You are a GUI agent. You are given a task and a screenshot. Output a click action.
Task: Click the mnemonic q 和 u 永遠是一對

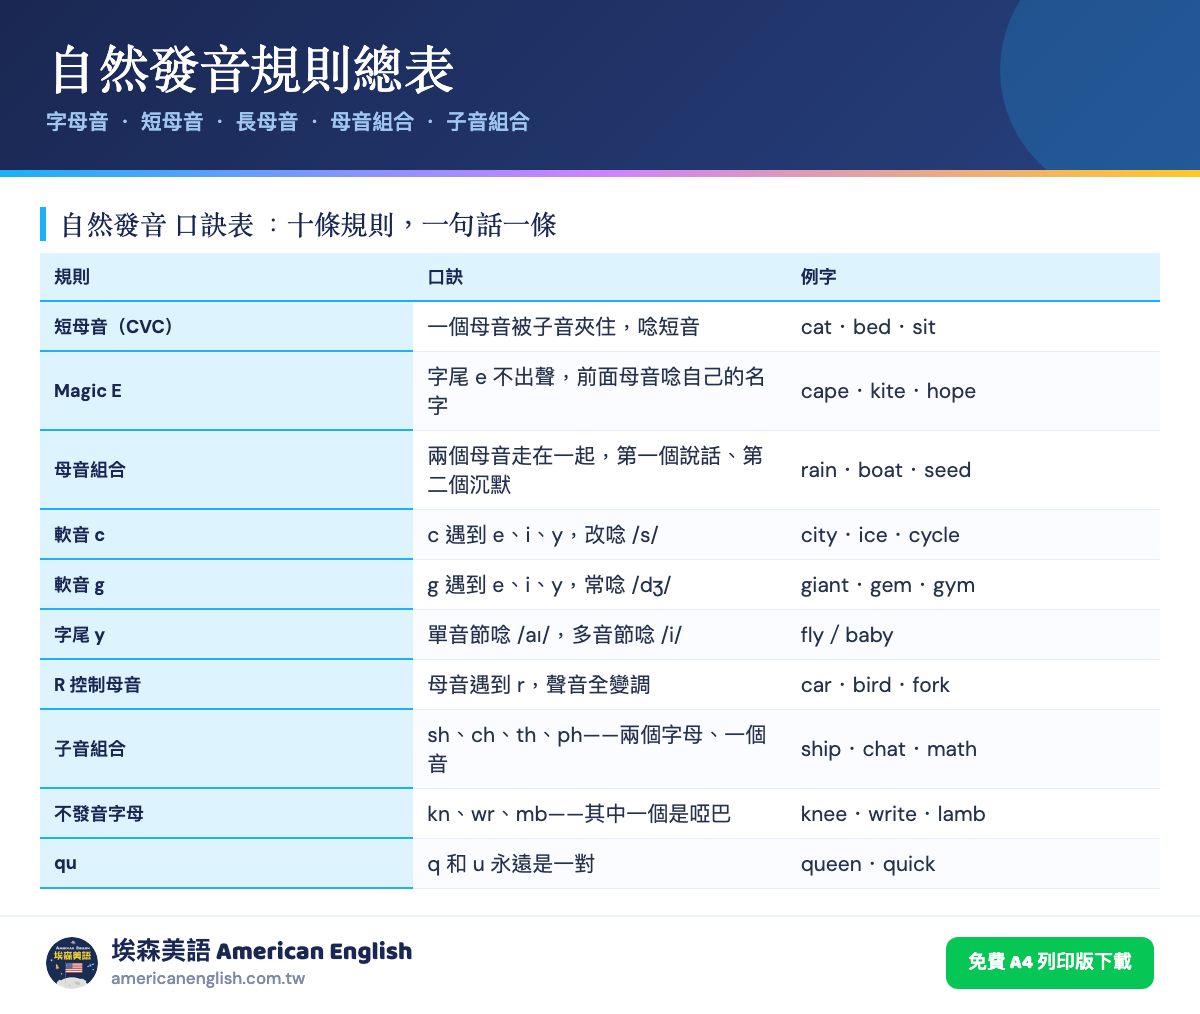point(511,864)
